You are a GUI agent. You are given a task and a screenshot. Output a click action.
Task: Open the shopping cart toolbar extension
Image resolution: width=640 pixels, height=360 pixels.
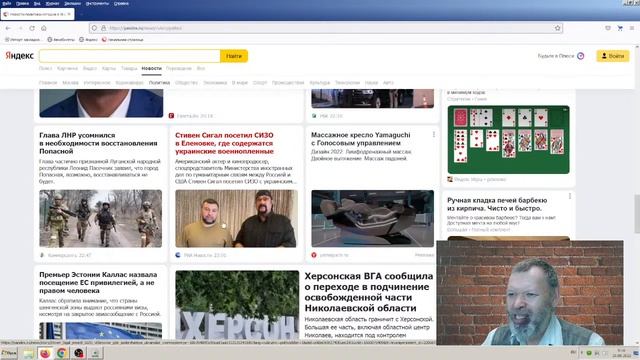[620, 28]
